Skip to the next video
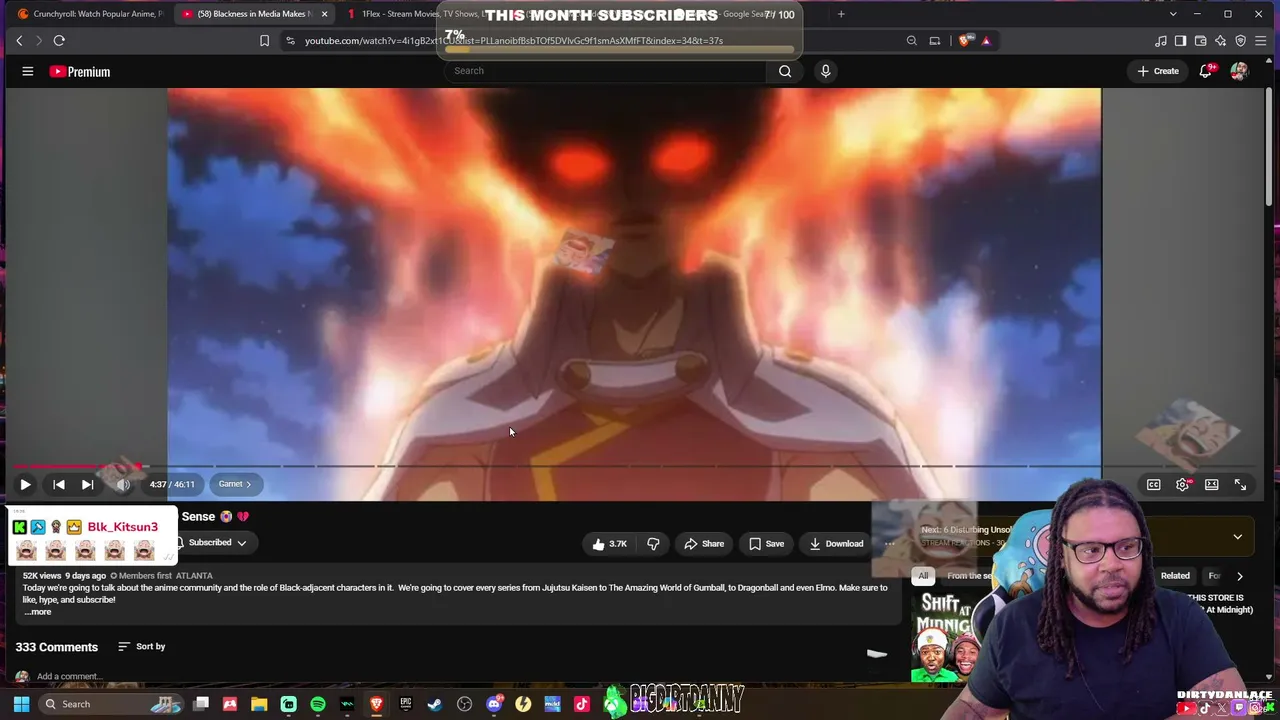Screen dimensions: 1280x720 click(88, 484)
